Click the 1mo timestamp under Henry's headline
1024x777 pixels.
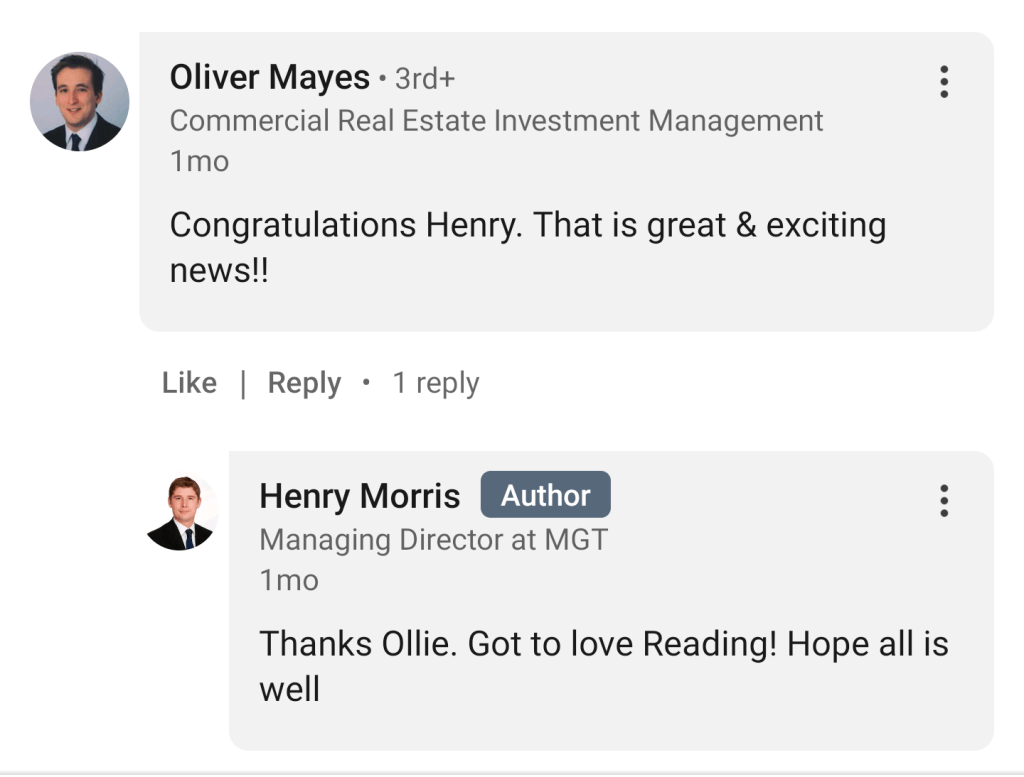(289, 580)
